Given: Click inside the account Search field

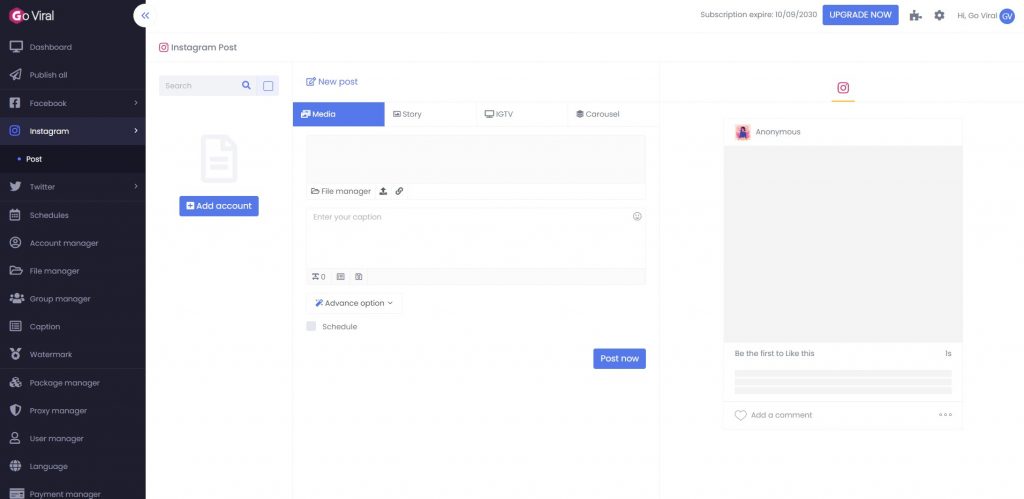Looking at the screenshot, I should (x=199, y=86).
